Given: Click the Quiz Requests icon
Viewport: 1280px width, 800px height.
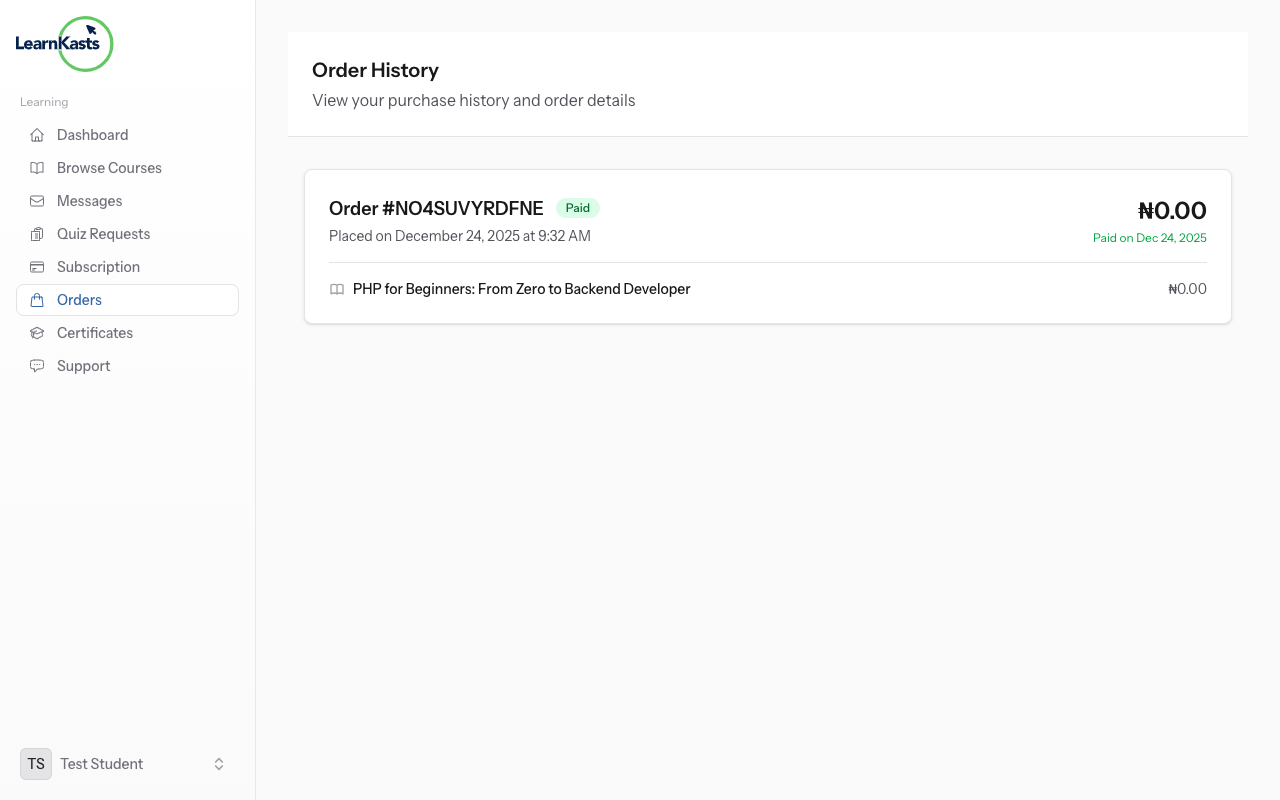Looking at the screenshot, I should tap(36, 233).
